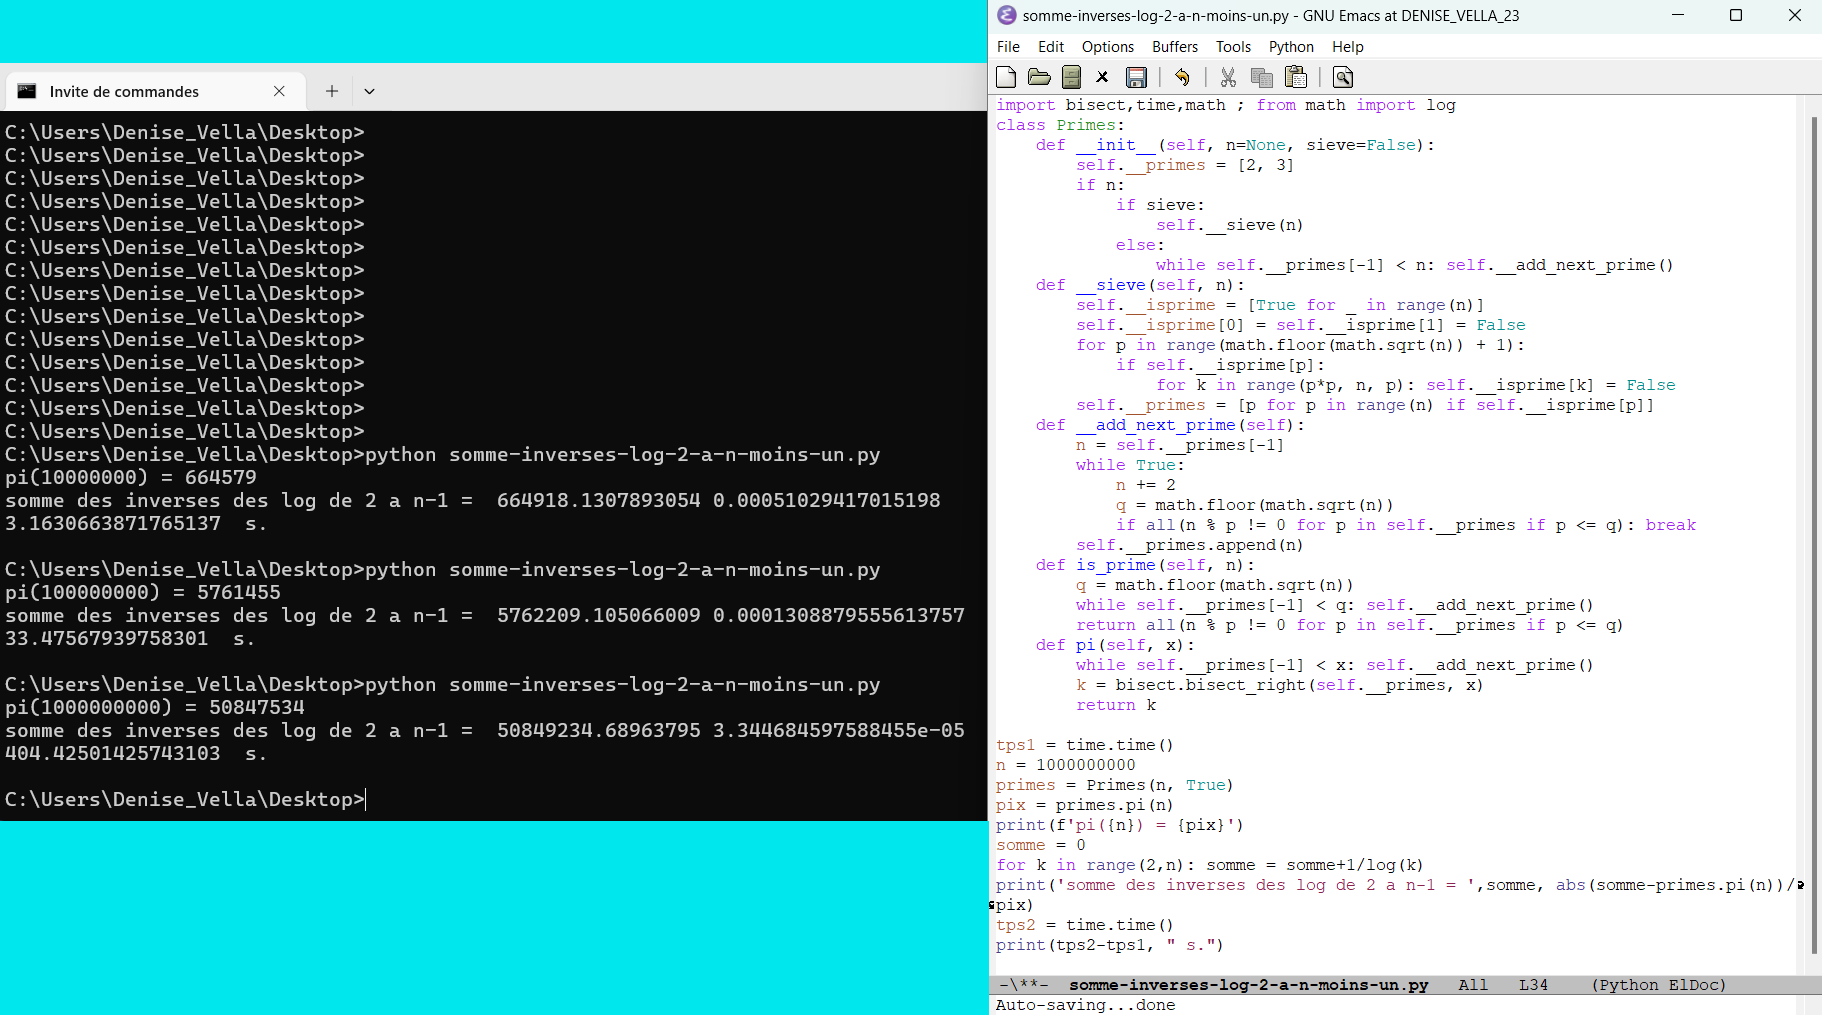
Task: Open the Python menu in Emacs
Action: pos(1290,47)
